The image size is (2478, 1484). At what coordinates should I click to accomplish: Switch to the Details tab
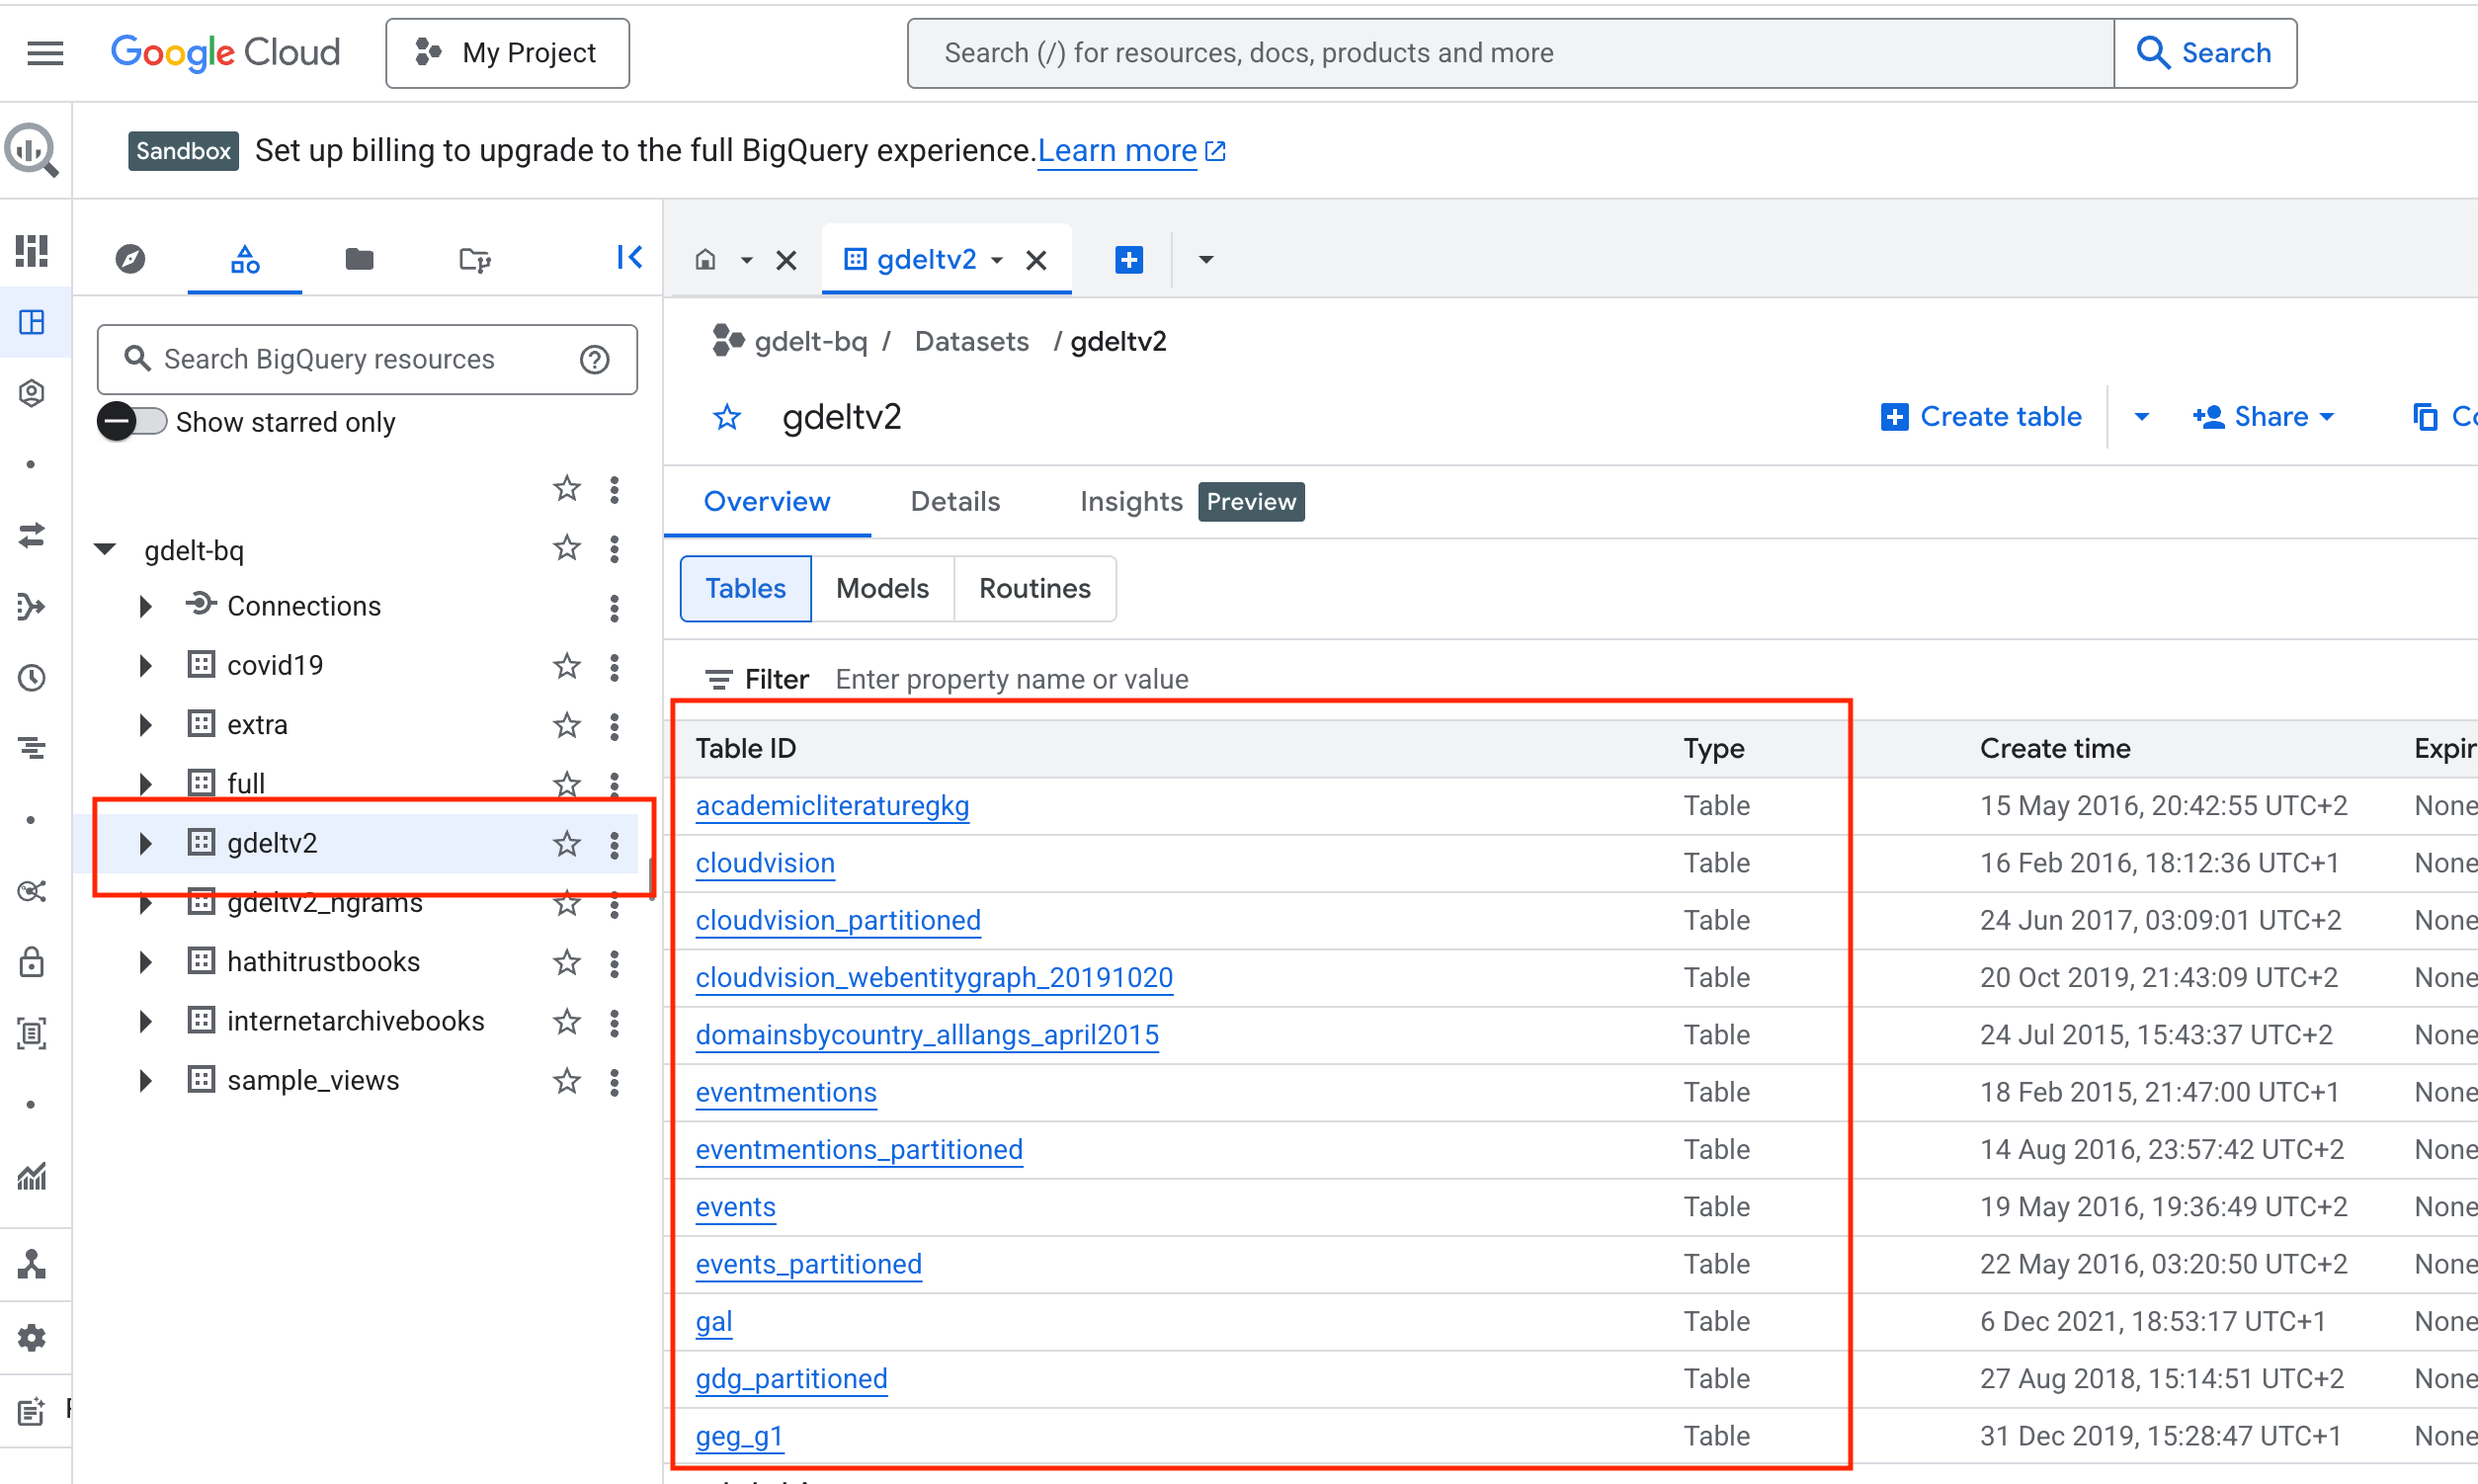955,502
